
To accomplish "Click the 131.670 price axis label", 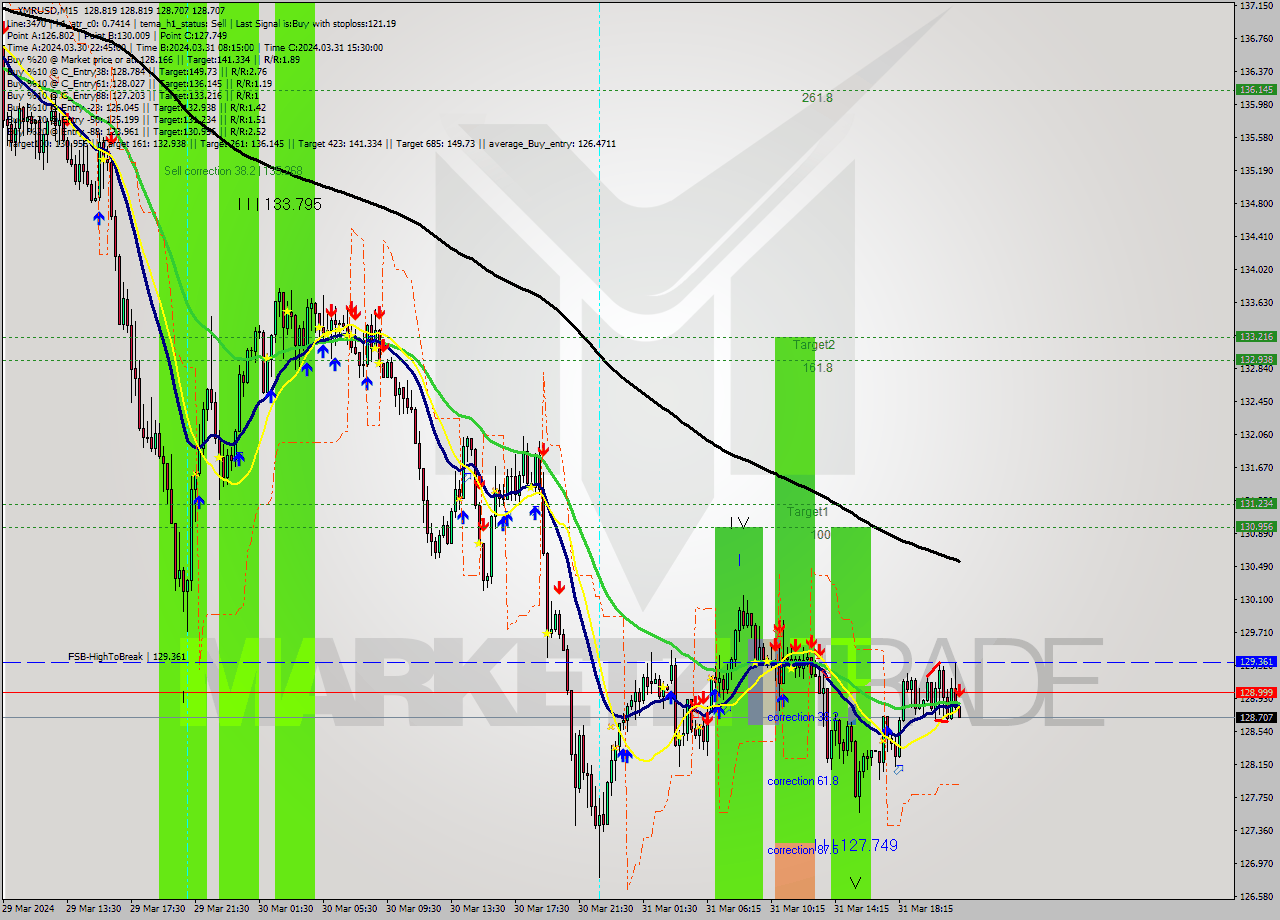I will click(x=1256, y=468).
